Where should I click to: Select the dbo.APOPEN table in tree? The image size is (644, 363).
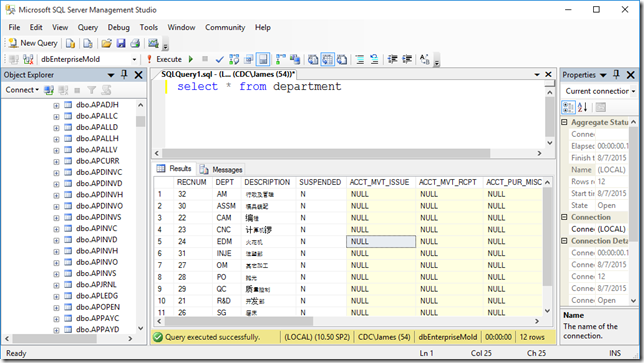98,307
